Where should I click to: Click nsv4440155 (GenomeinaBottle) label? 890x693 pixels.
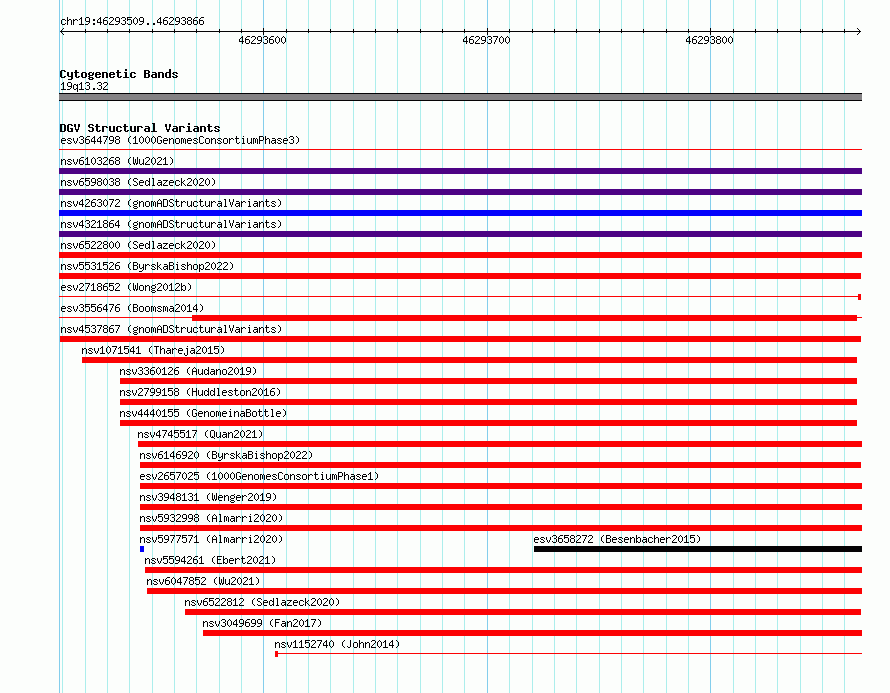pos(203,413)
